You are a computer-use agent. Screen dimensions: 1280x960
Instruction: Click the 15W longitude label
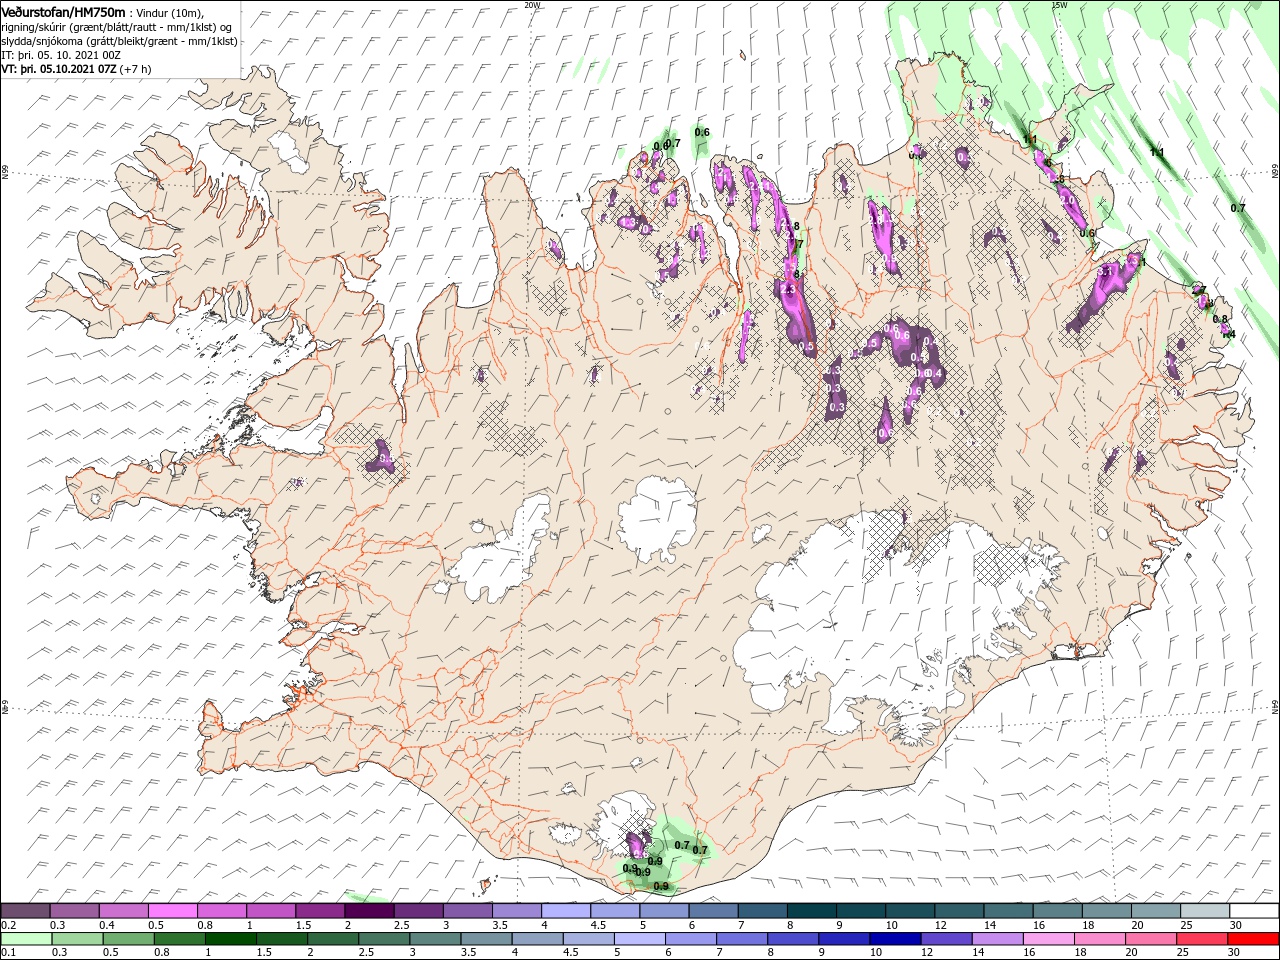(1059, 5)
